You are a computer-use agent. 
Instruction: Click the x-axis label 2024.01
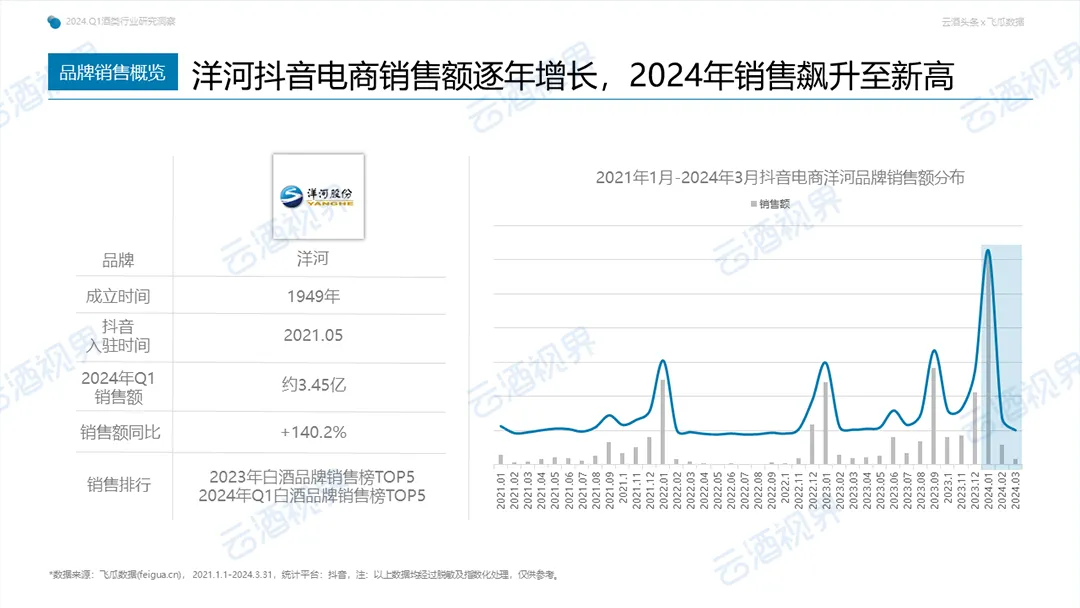(x=988, y=490)
